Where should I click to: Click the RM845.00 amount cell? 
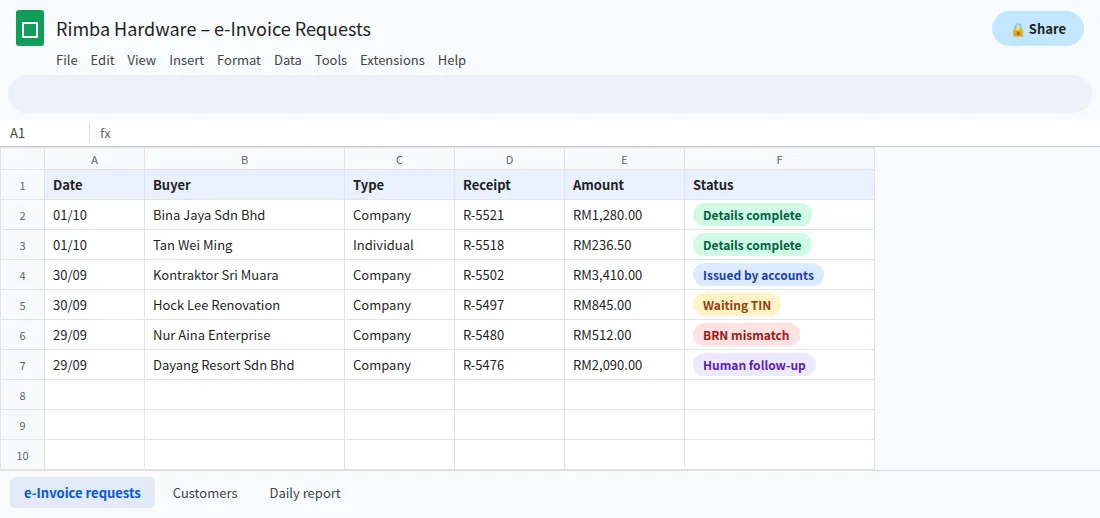(625, 305)
